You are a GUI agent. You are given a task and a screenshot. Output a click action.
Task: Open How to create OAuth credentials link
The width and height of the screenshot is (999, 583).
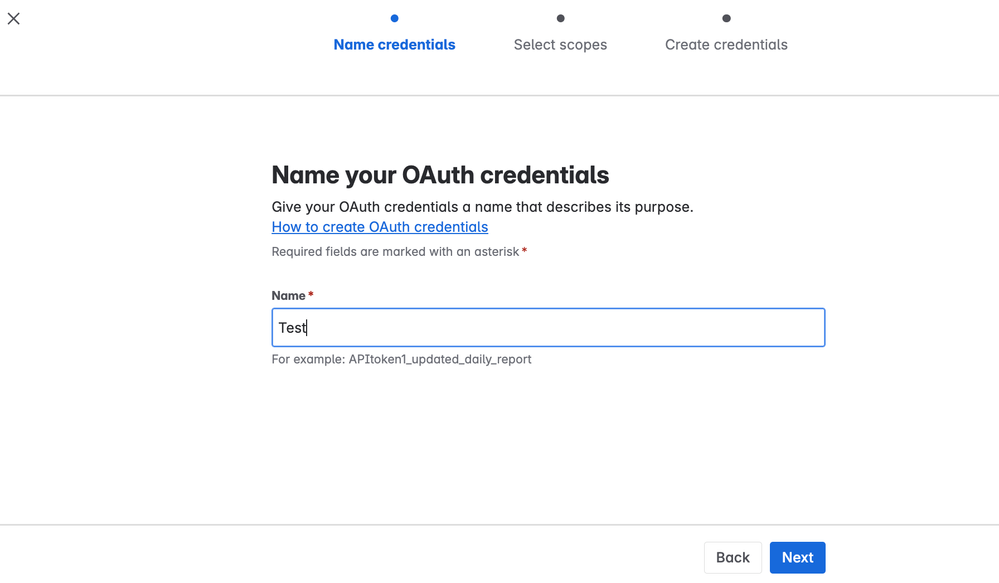tap(380, 227)
